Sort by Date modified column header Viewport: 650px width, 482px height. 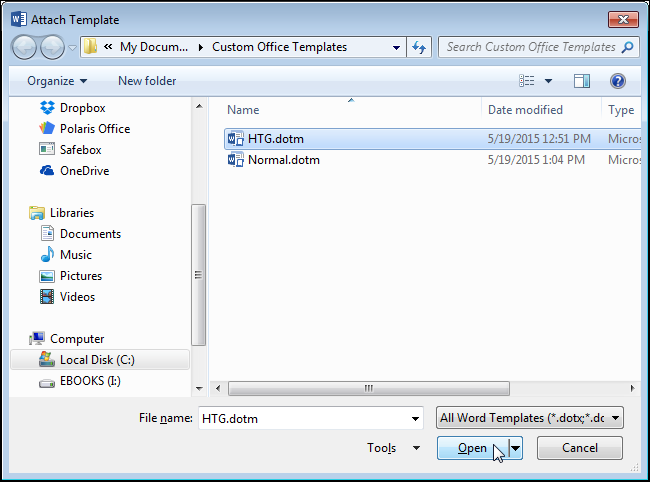click(525, 110)
